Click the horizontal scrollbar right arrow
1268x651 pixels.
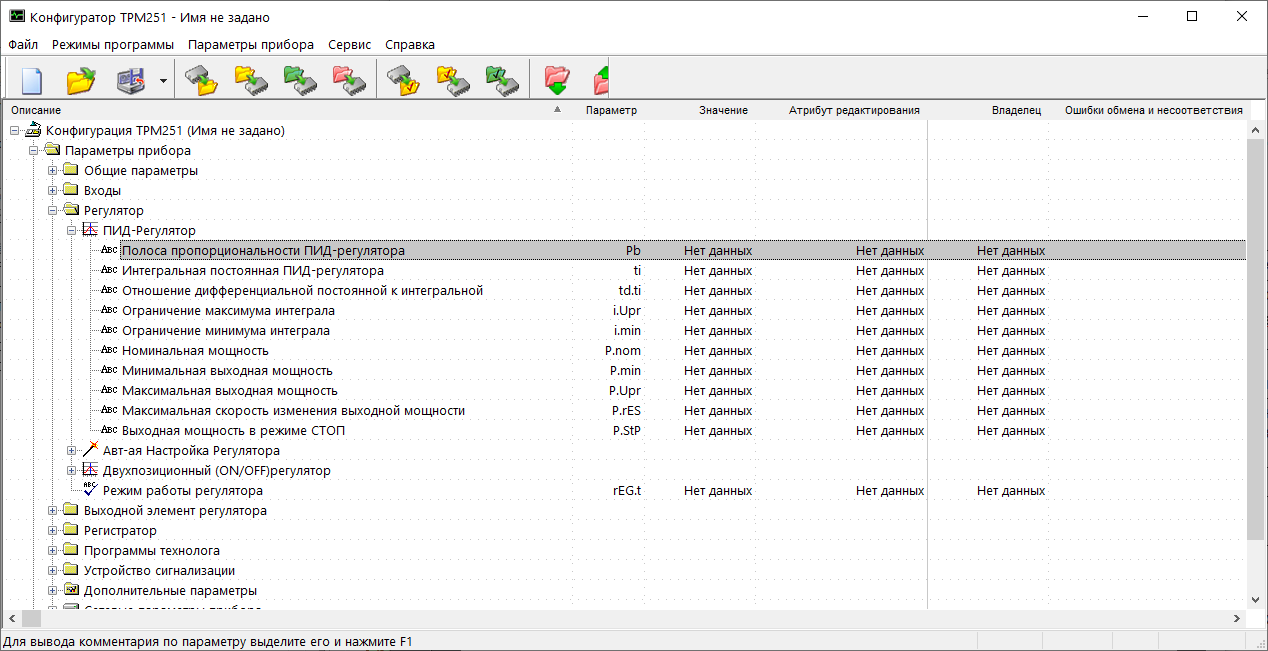pos(1238,618)
